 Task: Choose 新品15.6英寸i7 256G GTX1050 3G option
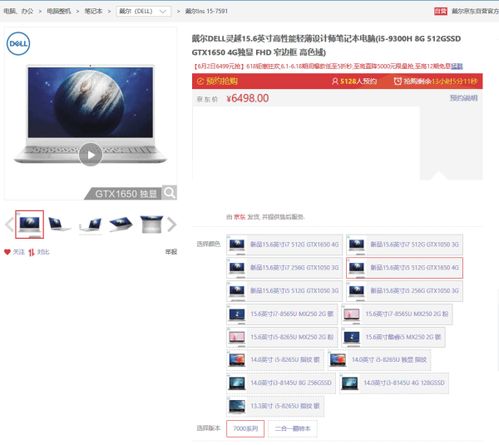click(284, 268)
